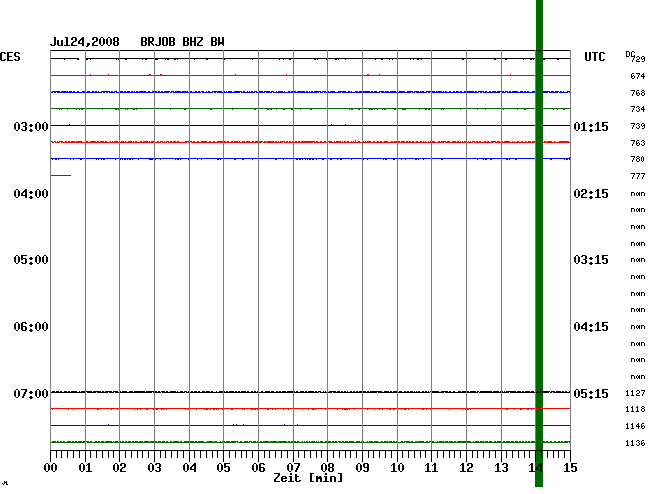
Task: Select the 07:00 local time label
Action: 31,393
